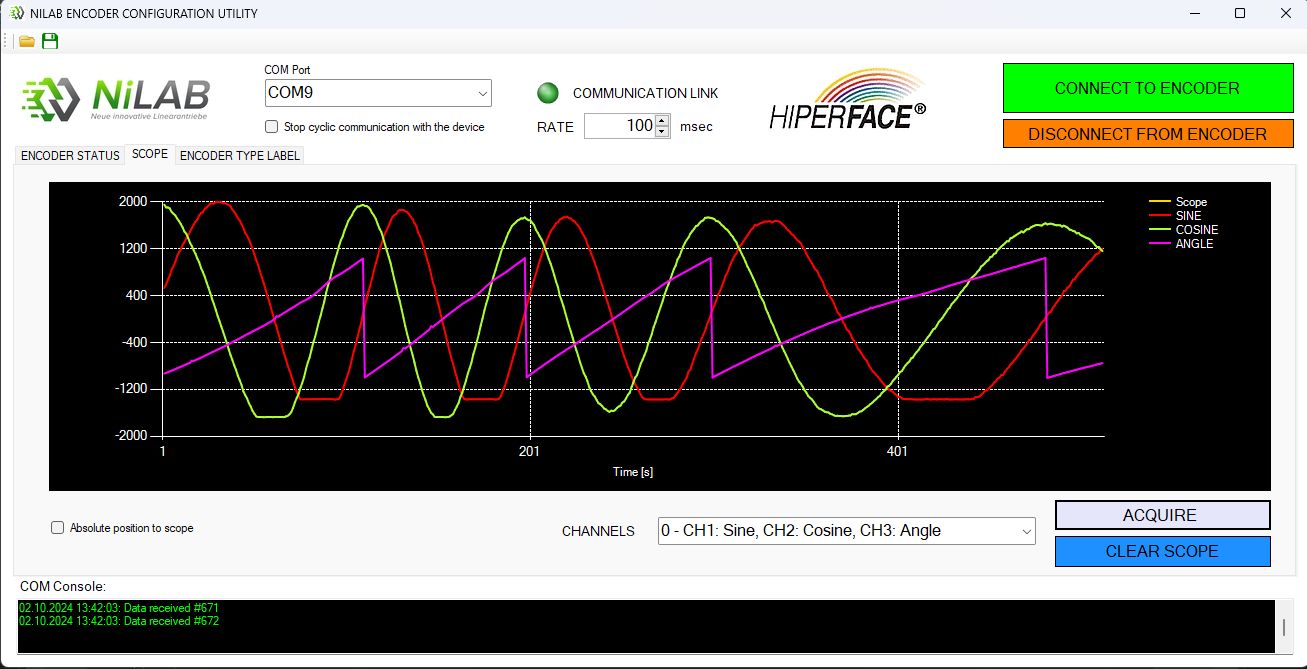Select the SCOPE tab
This screenshot has width=1307, height=669.
click(149, 154)
